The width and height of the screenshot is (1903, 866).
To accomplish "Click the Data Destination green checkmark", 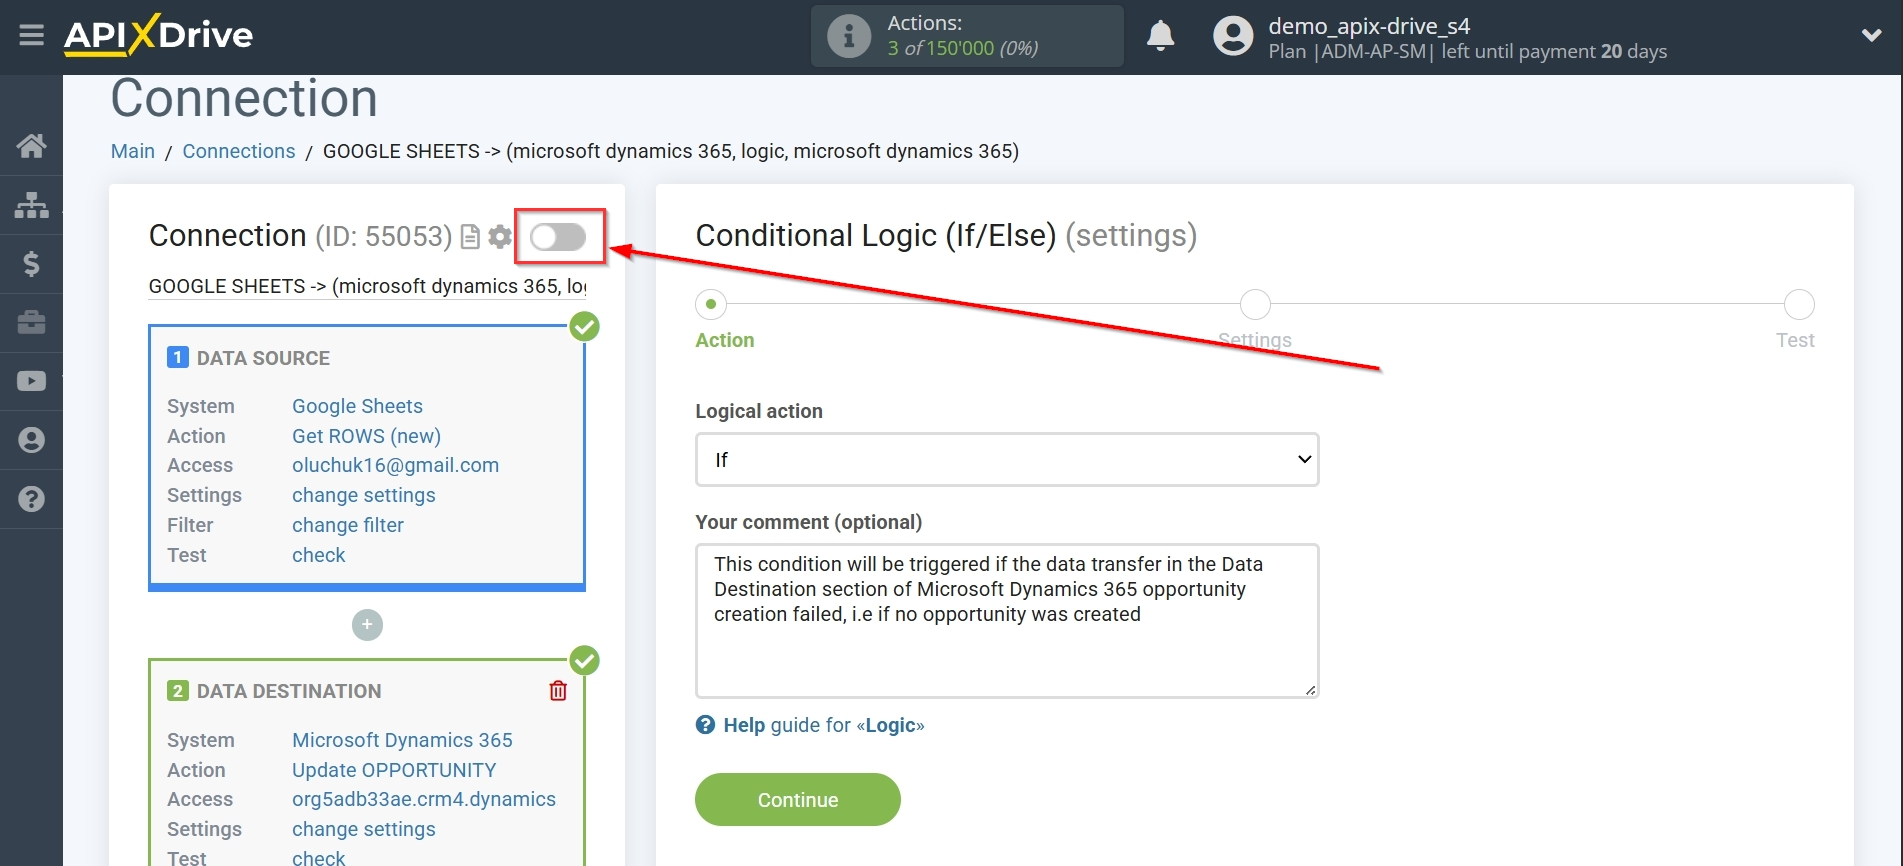I will [x=584, y=661].
